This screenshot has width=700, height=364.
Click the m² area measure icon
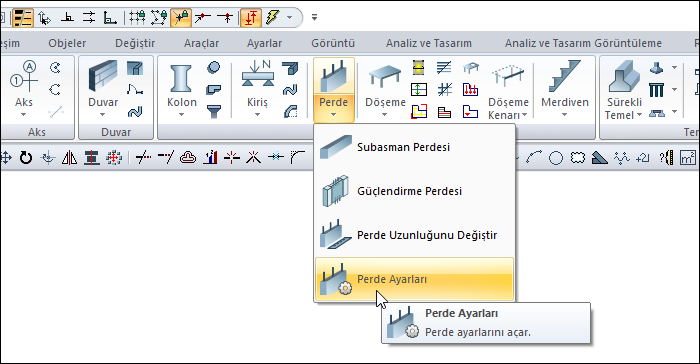[x=688, y=158]
